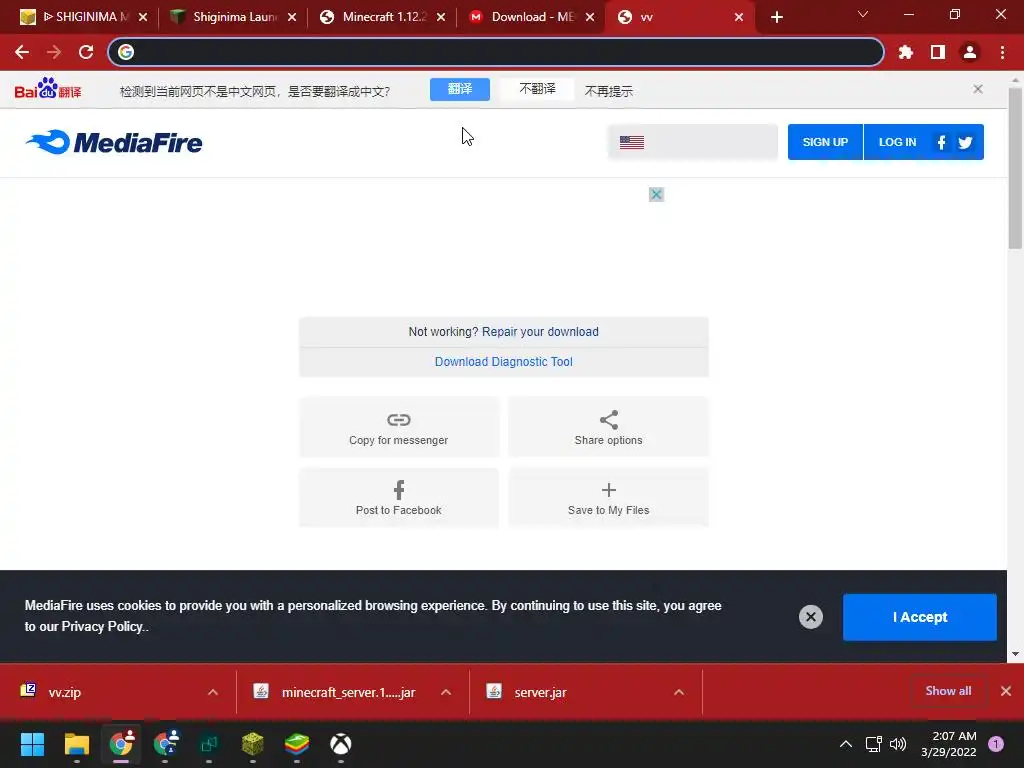
Task: Click the MediaFire logo
Action: [114, 142]
